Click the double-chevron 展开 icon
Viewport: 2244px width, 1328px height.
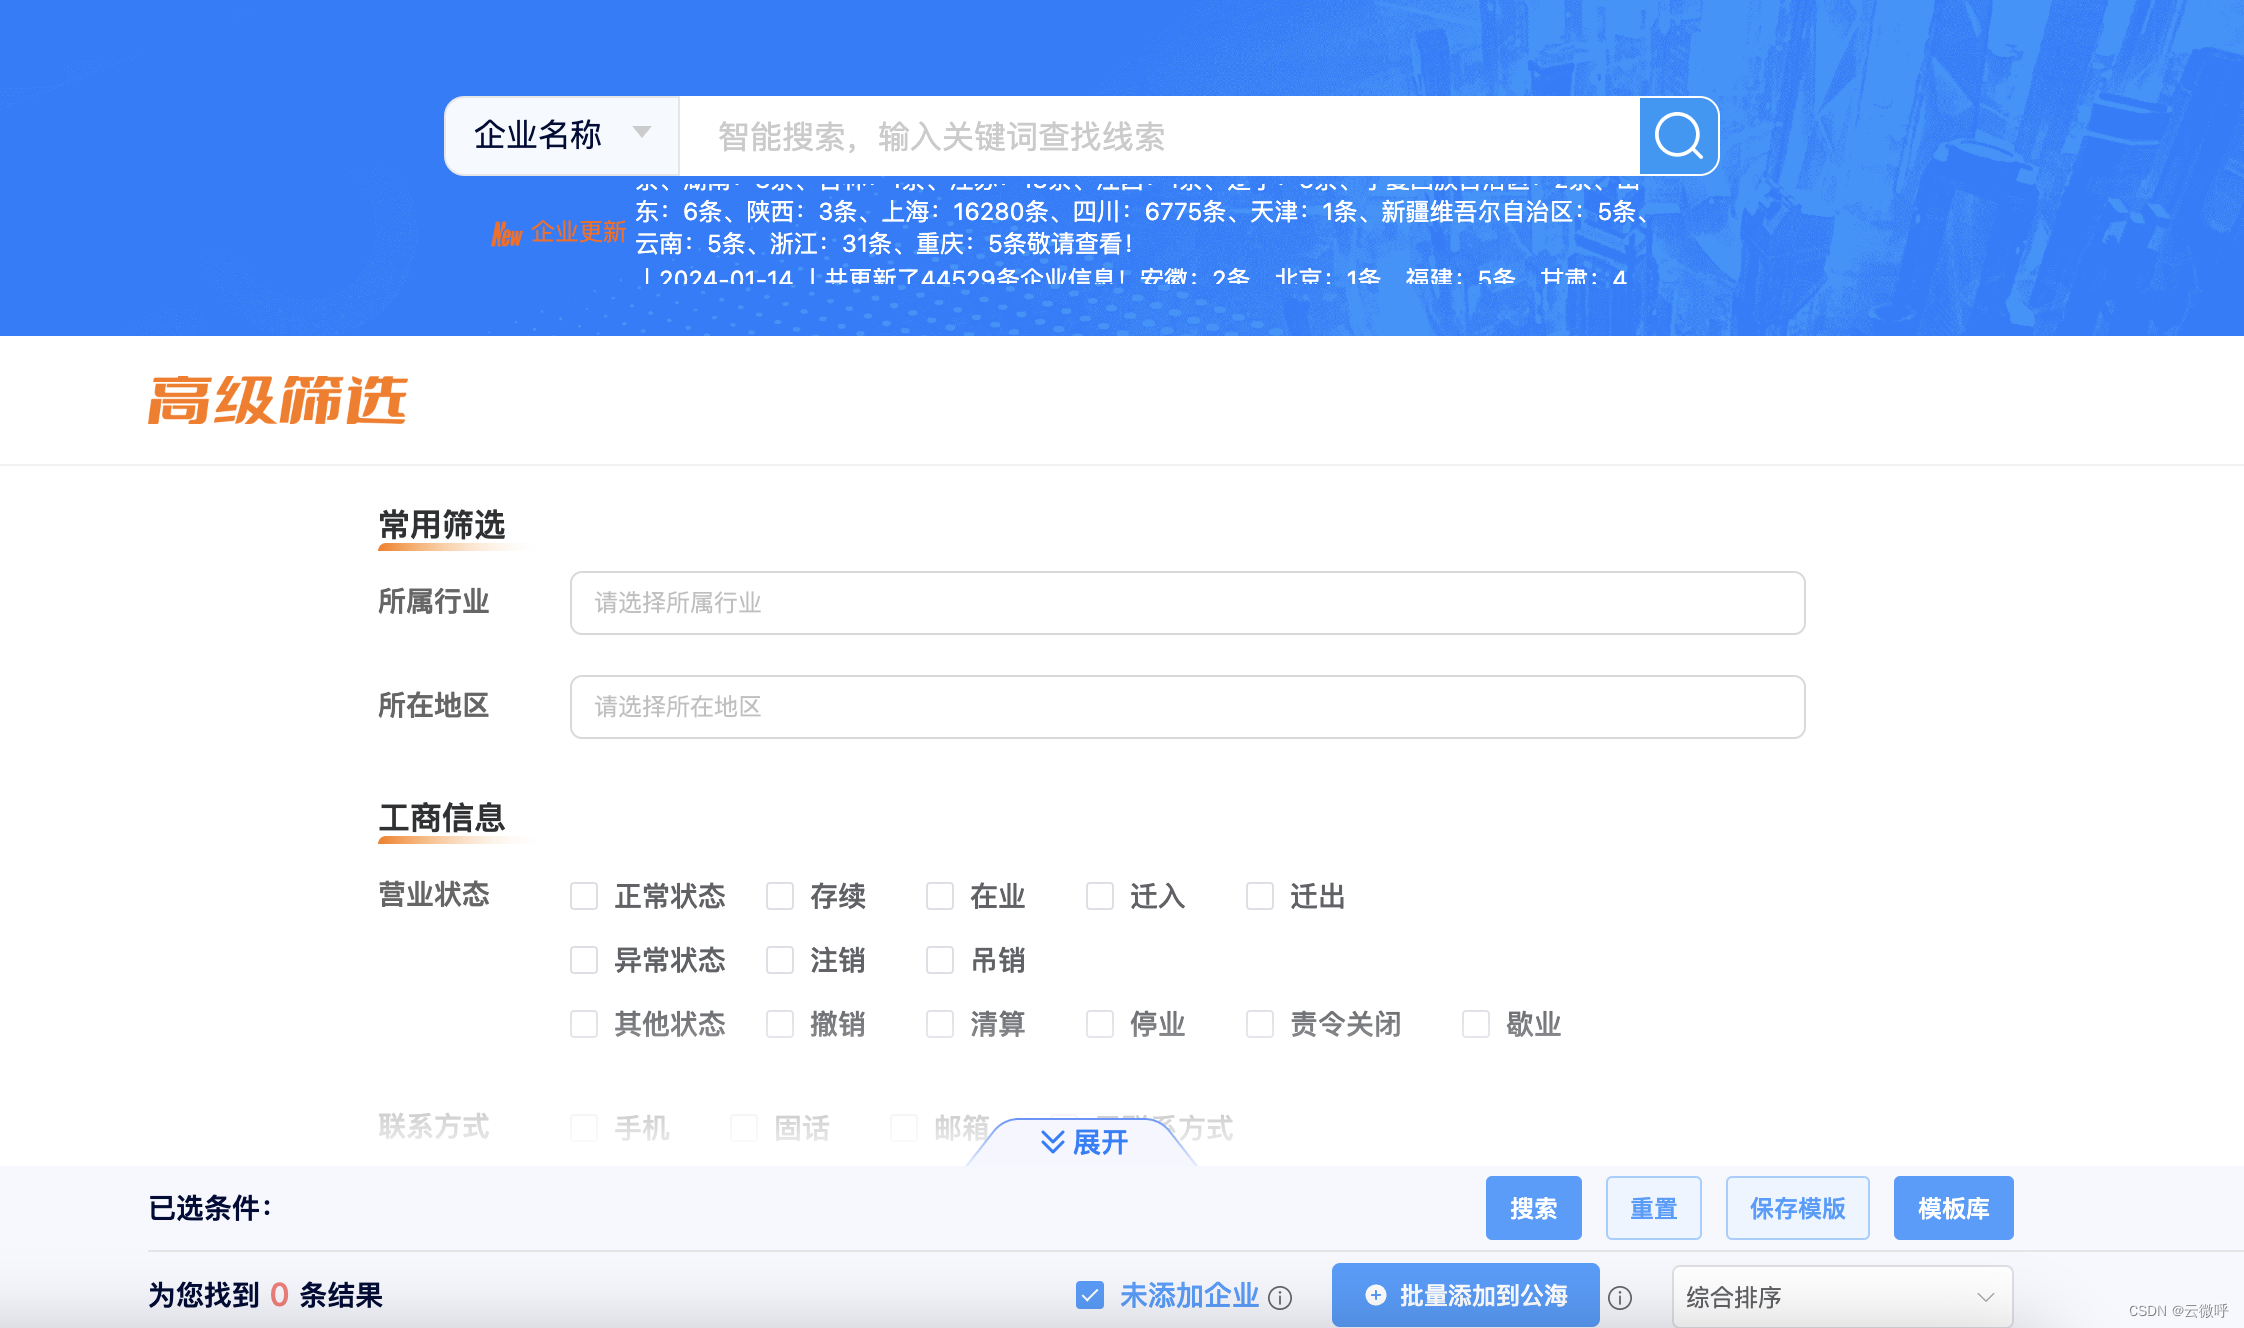tap(1052, 1142)
